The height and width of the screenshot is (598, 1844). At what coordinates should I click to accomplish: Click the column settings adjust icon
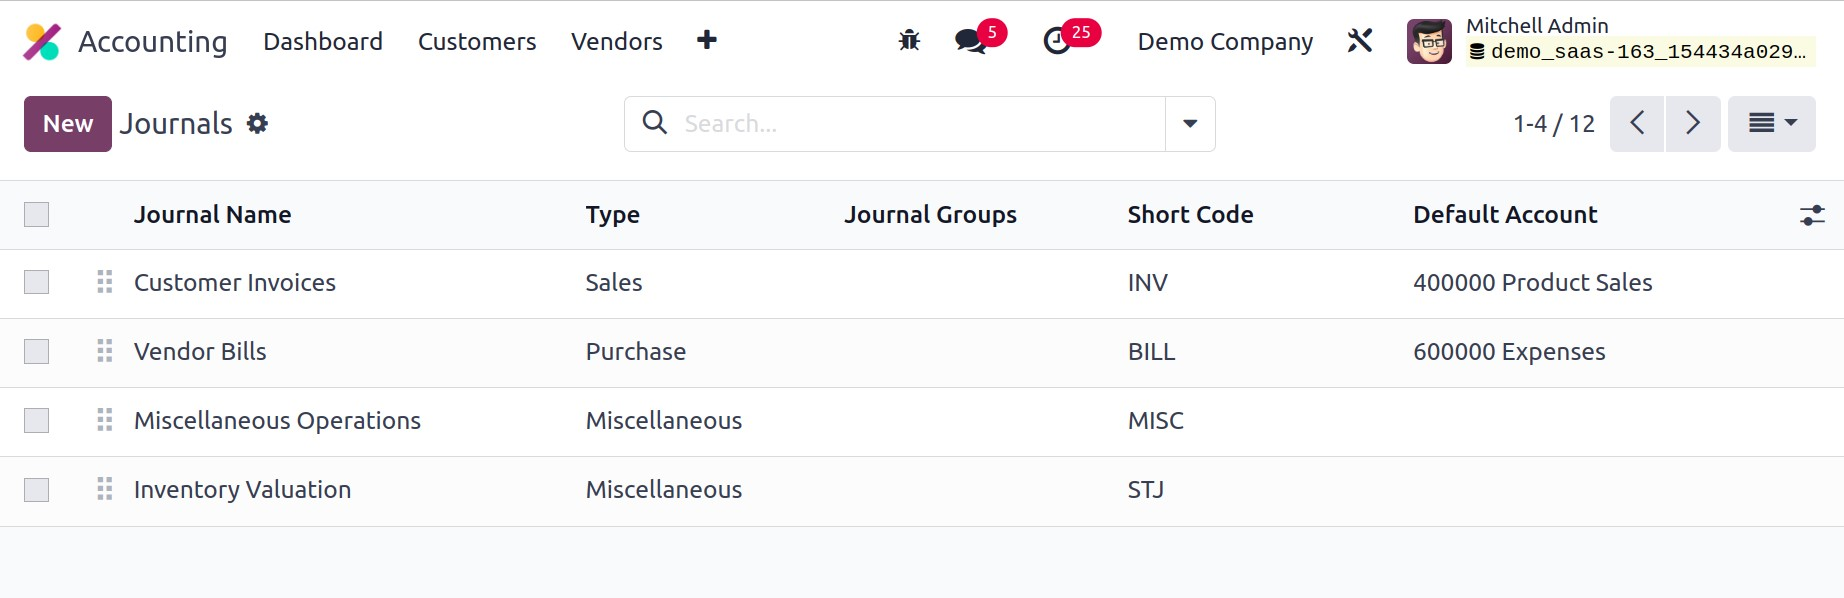click(1812, 215)
